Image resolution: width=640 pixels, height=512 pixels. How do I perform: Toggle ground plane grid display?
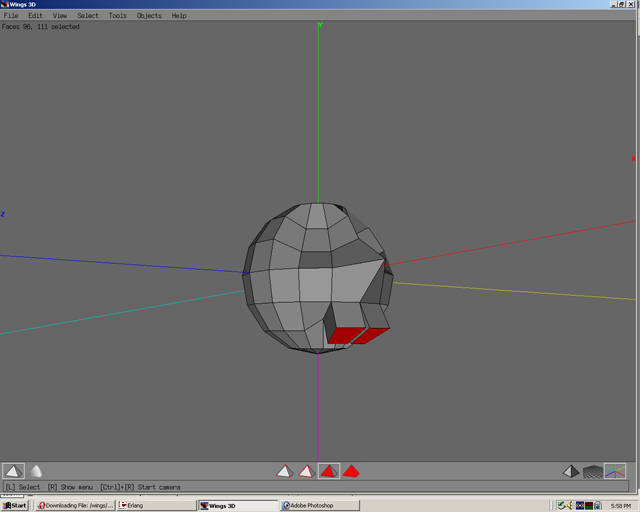click(593, 471)
